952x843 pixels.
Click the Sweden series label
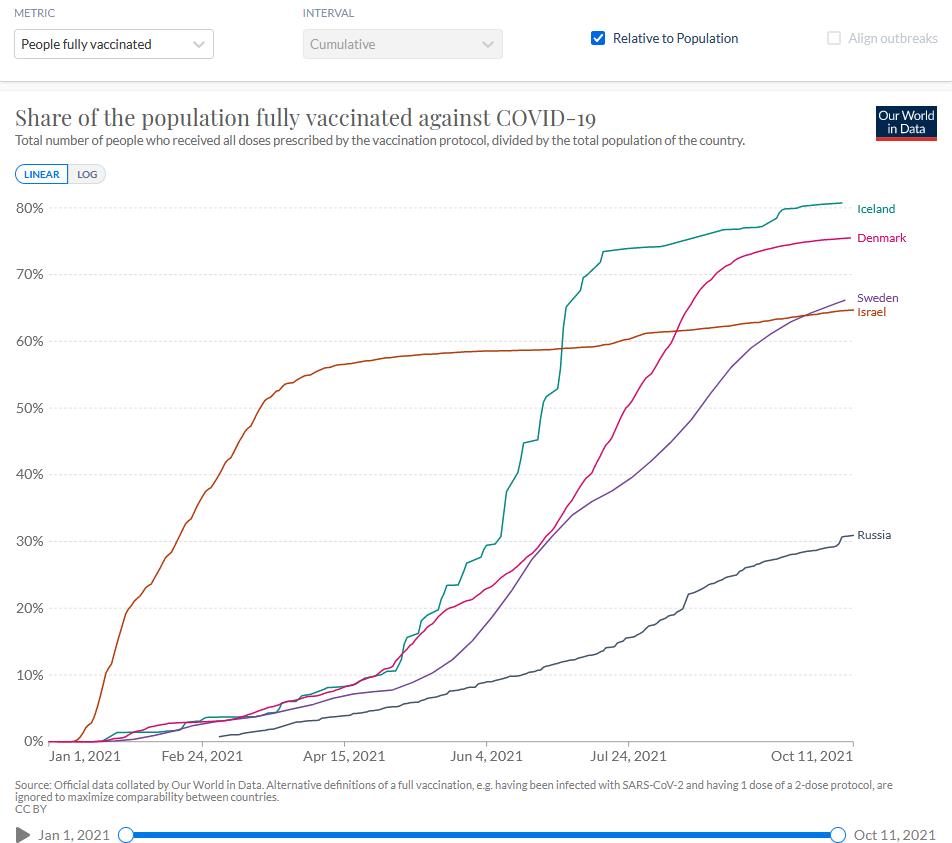[x=877, y=298]
